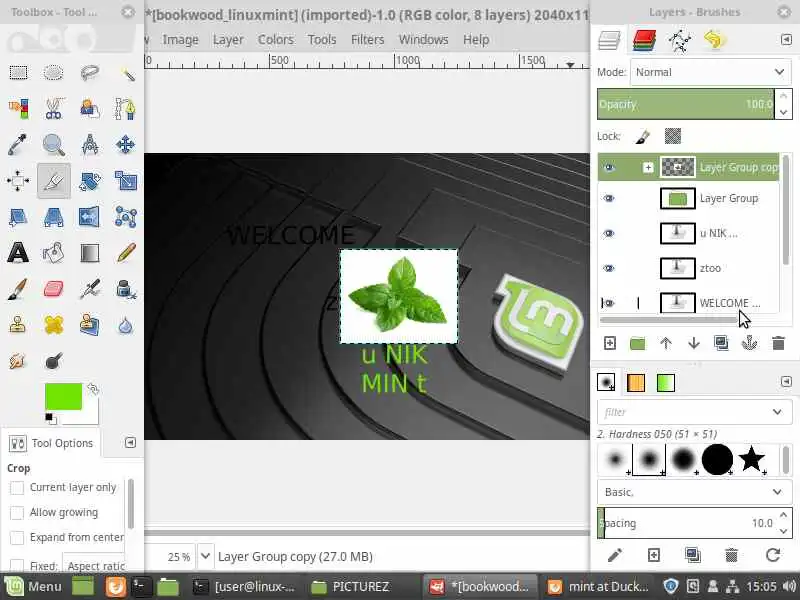The height and width of the screenshot is (600, 800).
Task: Open Tool Options configure menu arrow
Action: (x=130, y=442)
